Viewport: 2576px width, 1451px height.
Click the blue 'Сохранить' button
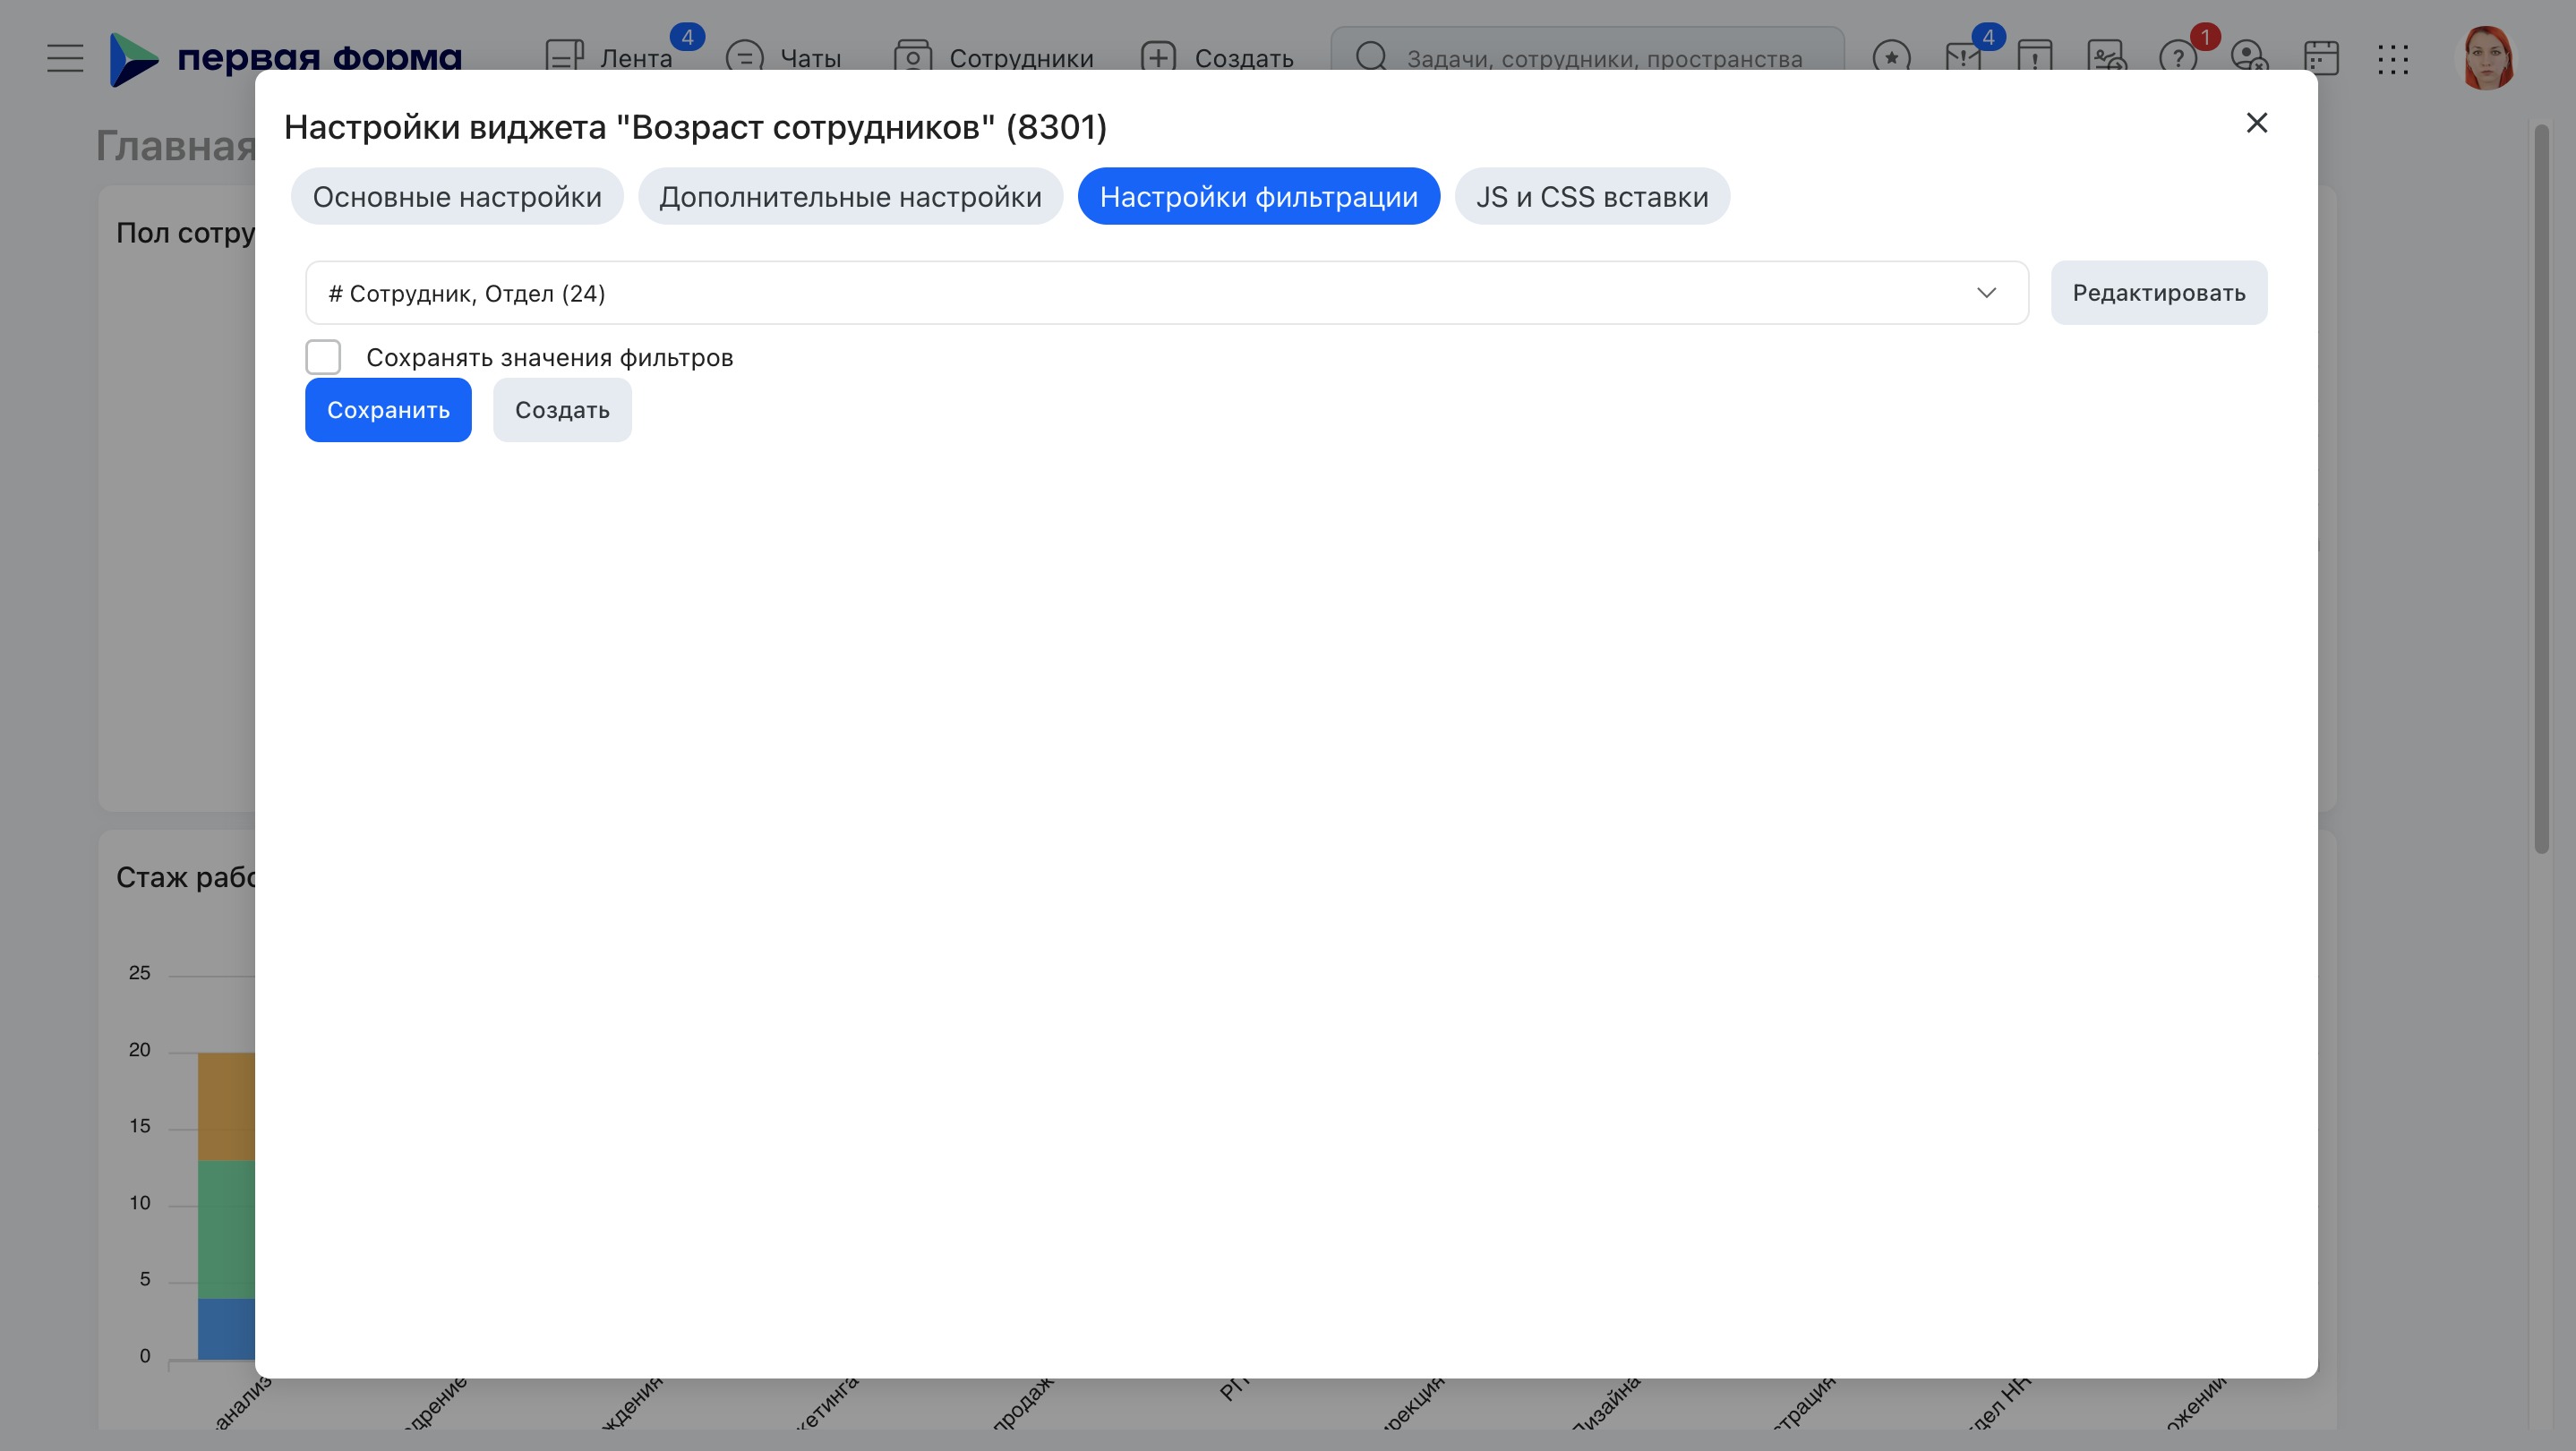(388, 410)
